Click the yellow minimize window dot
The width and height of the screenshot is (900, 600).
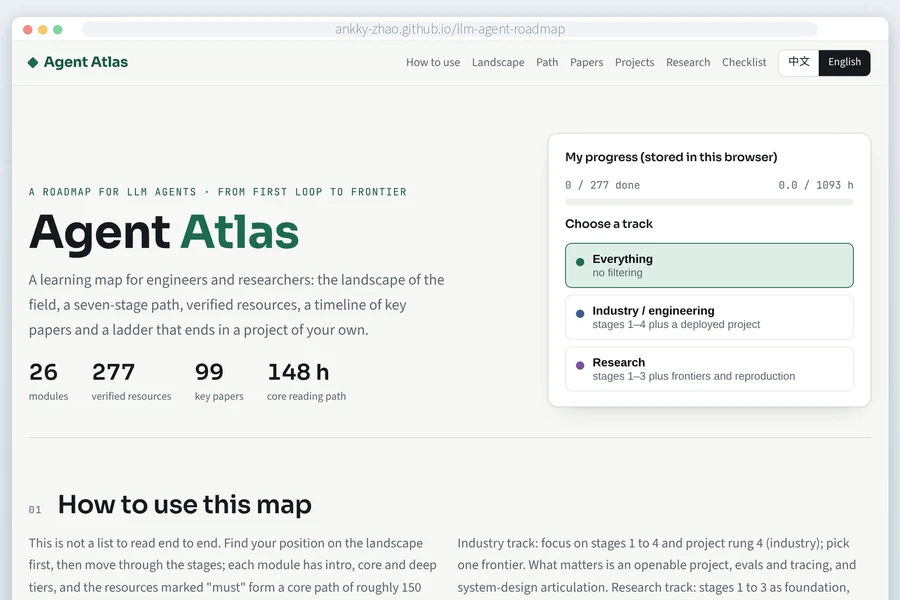[42, 29]
